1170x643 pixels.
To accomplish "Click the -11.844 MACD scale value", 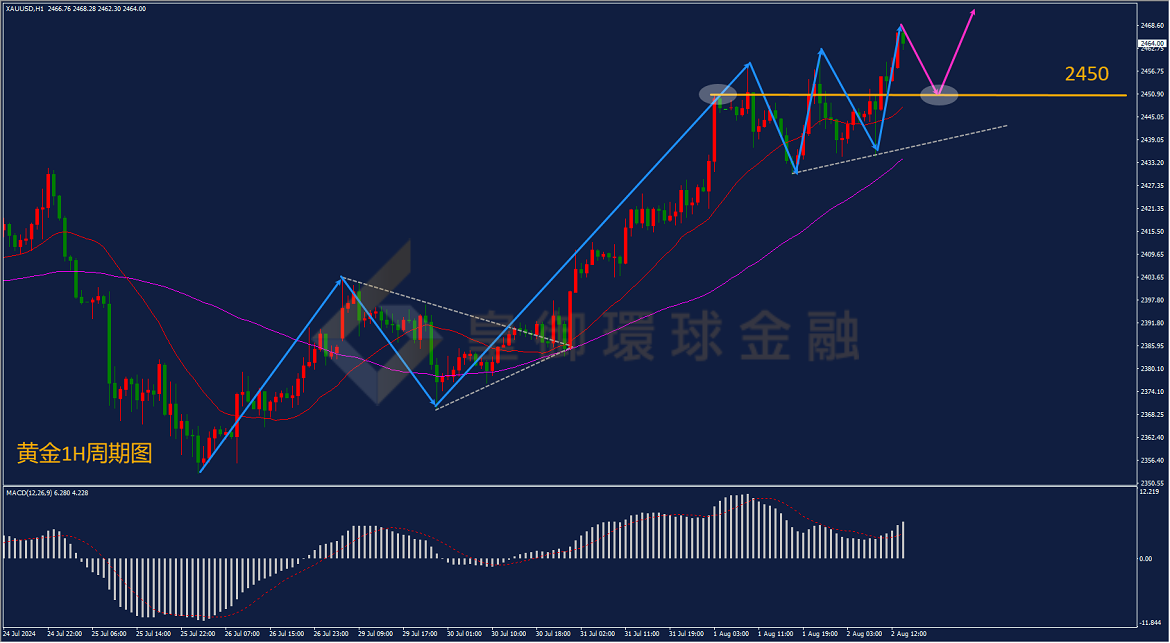I will click(x=1151, y=622).
